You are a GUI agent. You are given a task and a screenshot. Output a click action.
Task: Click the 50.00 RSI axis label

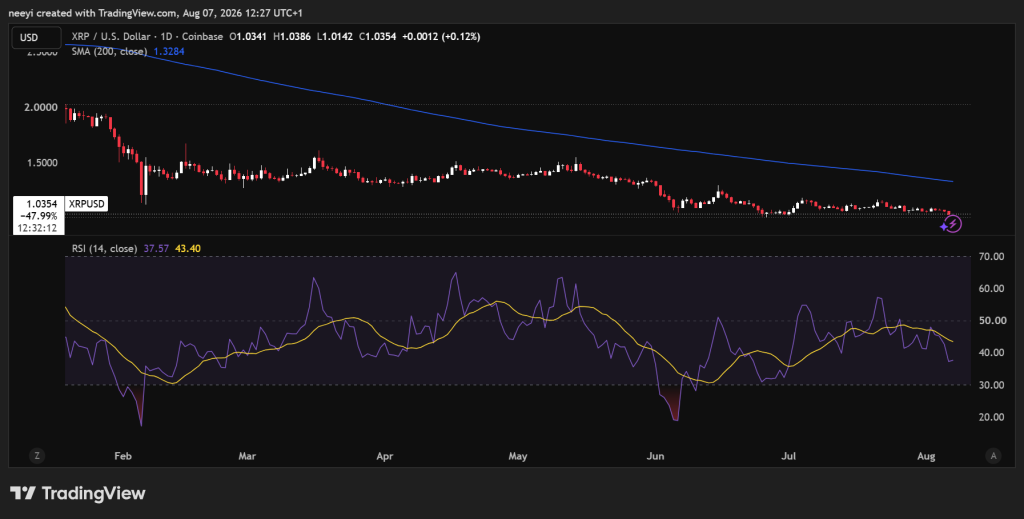point(991,321)
